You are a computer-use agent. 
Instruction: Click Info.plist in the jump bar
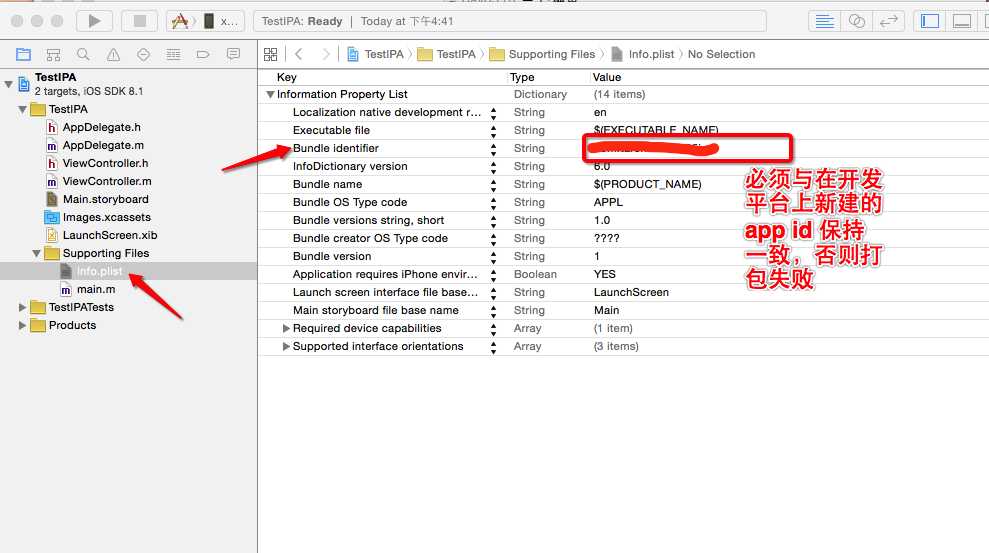[x=643, y=54]
